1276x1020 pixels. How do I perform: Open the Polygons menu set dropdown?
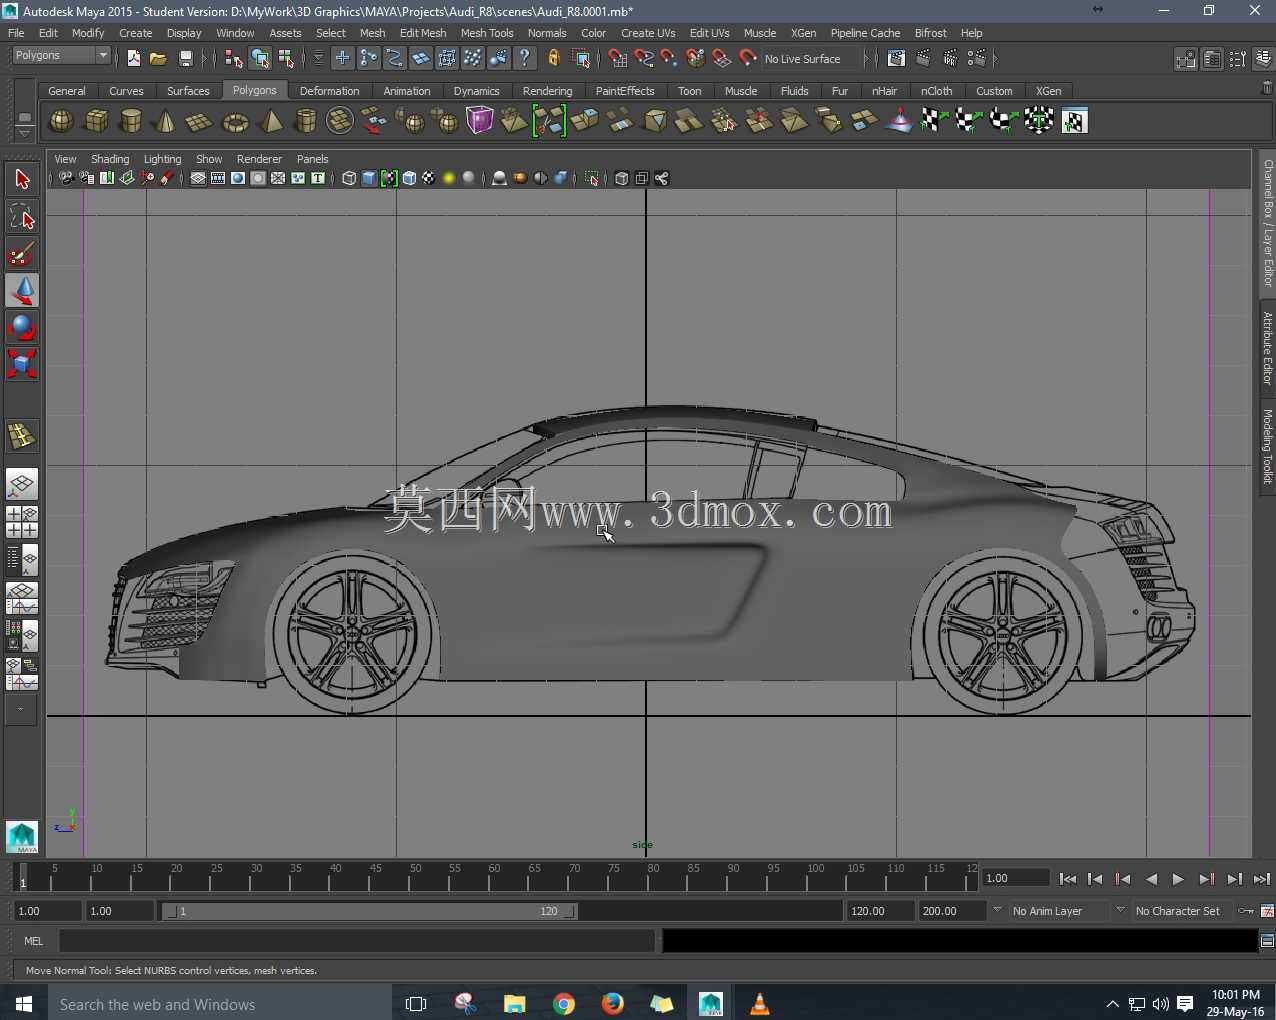61,56
